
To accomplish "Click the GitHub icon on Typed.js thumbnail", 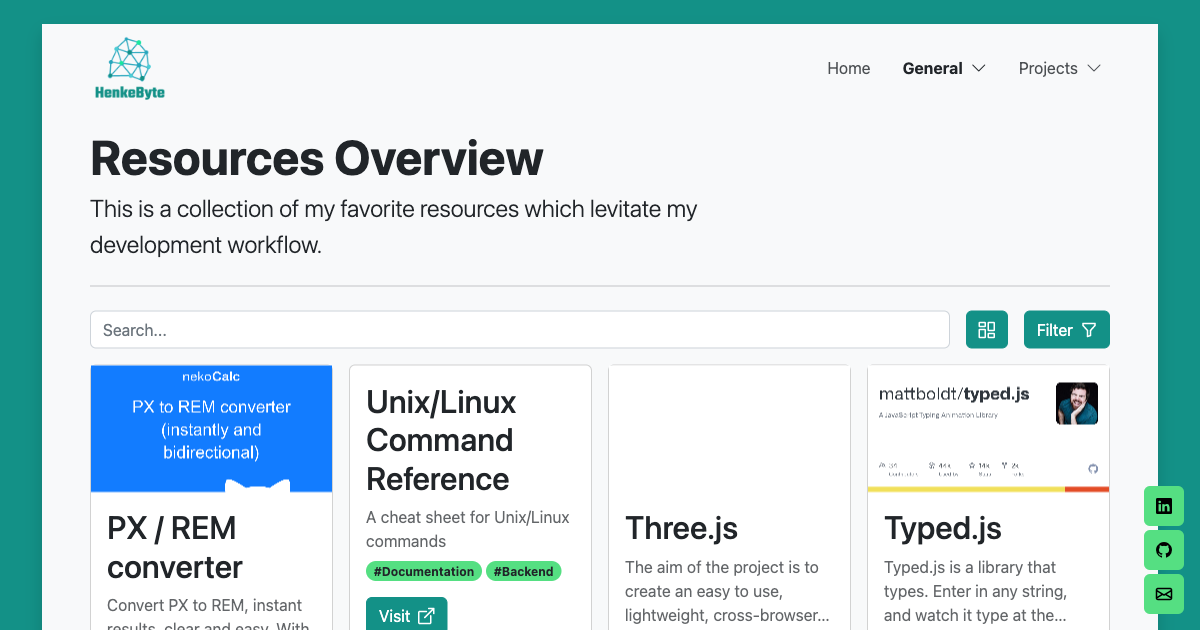I will (1092, 468).
